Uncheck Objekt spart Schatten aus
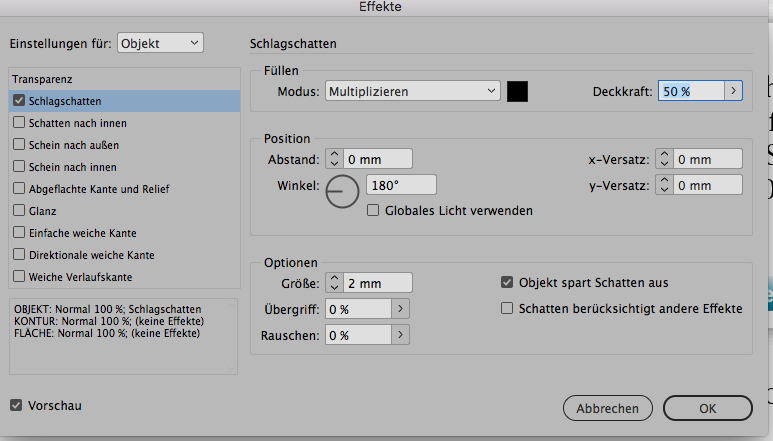The width and height of the screenshot is (773, 441). [508, 283]
